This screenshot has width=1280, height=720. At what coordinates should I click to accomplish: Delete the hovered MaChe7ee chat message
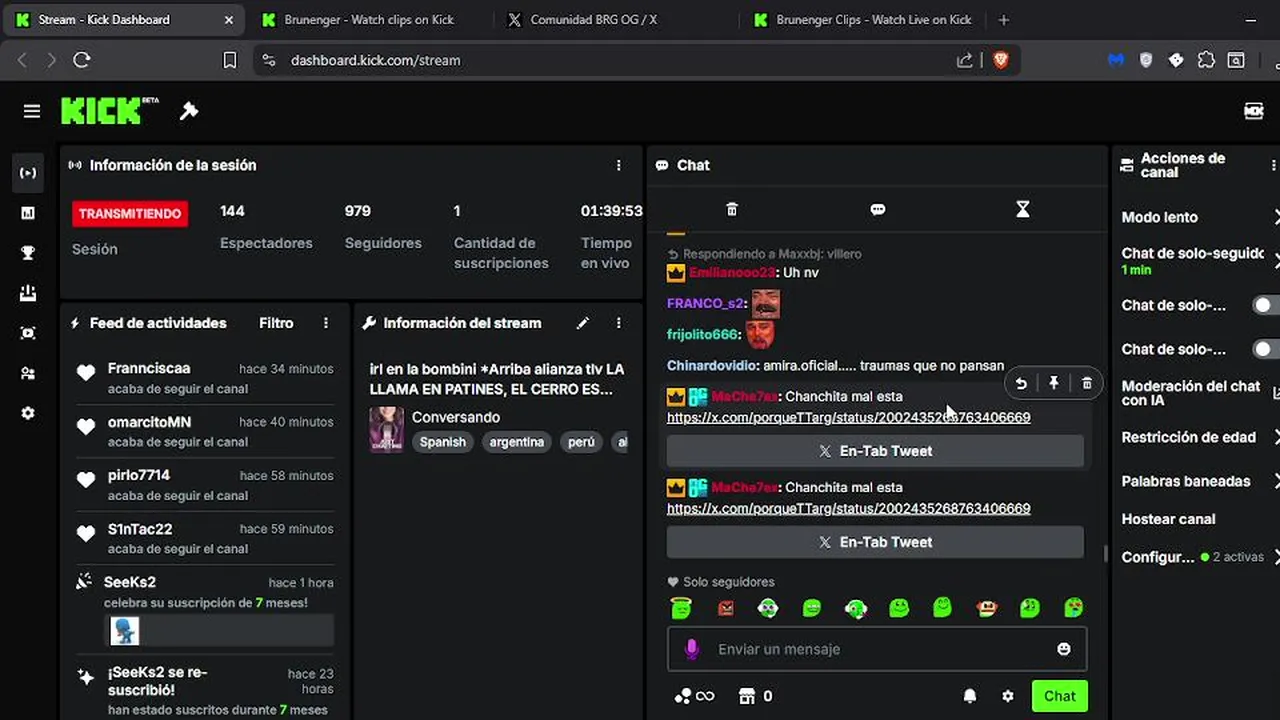pos(1087,384)
